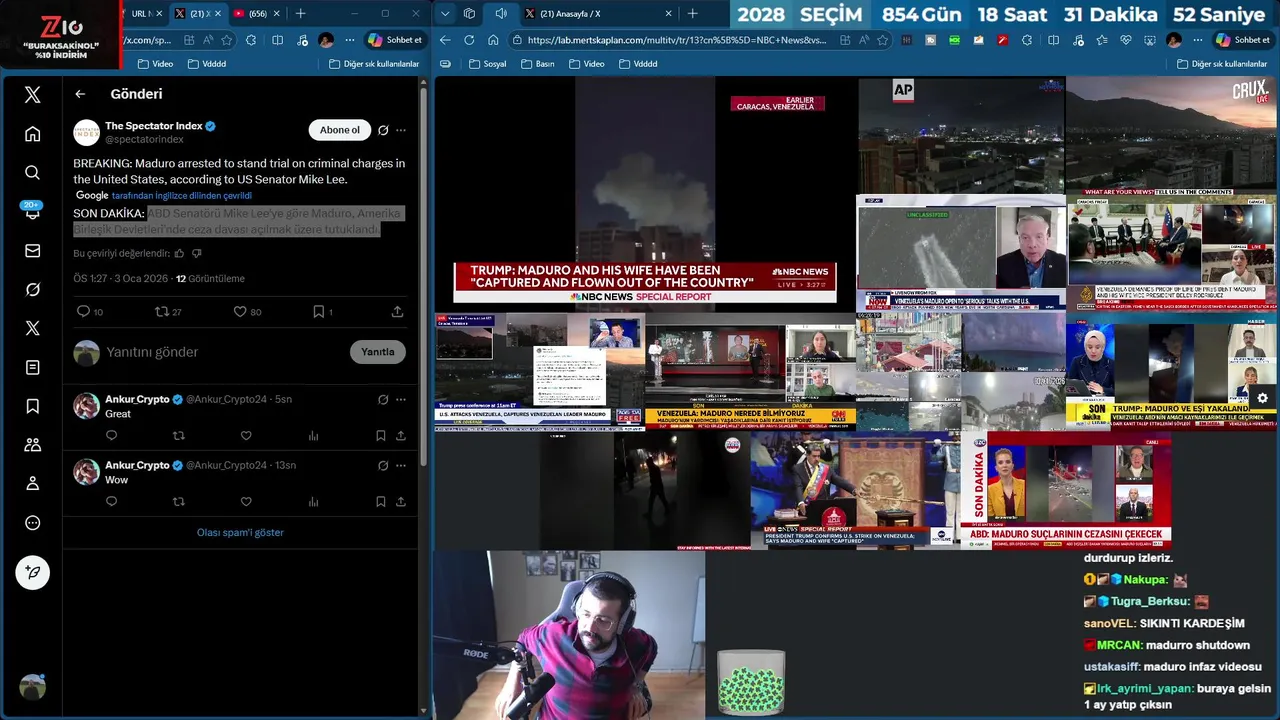
Task: Compose new post with feather button
Action: [32, 573]
